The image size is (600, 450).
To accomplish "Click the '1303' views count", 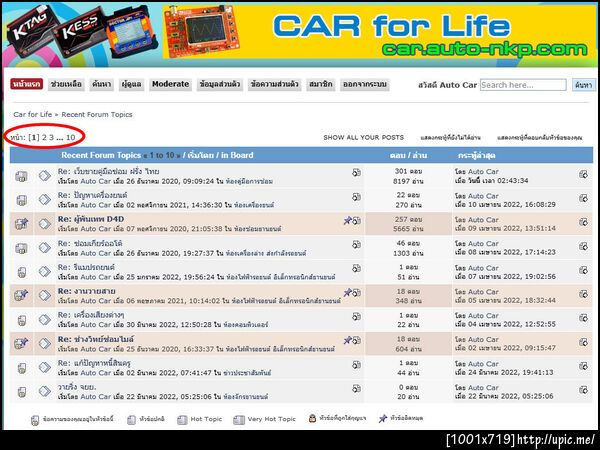I will click(x=402, y=253).
